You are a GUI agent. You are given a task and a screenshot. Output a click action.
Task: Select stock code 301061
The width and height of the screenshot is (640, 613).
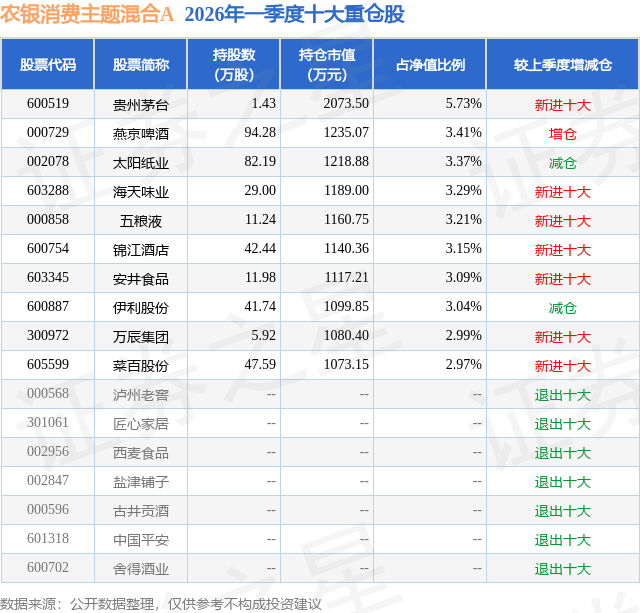pos(48,422)
